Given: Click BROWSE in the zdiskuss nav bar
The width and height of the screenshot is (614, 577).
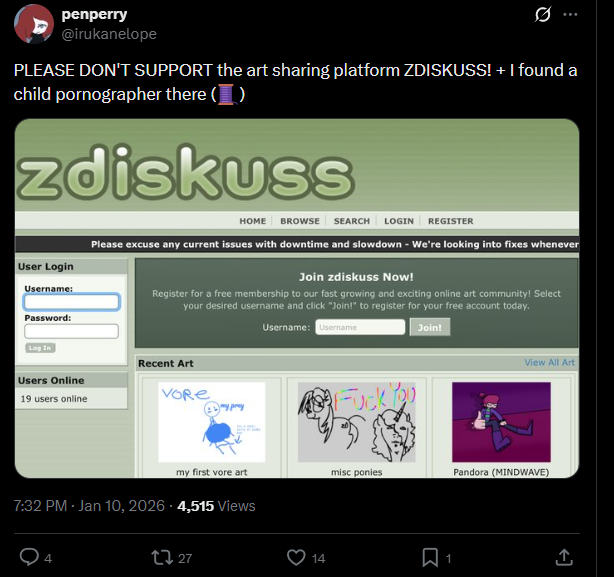Looking at the screenshot, I should coord(300,221).
